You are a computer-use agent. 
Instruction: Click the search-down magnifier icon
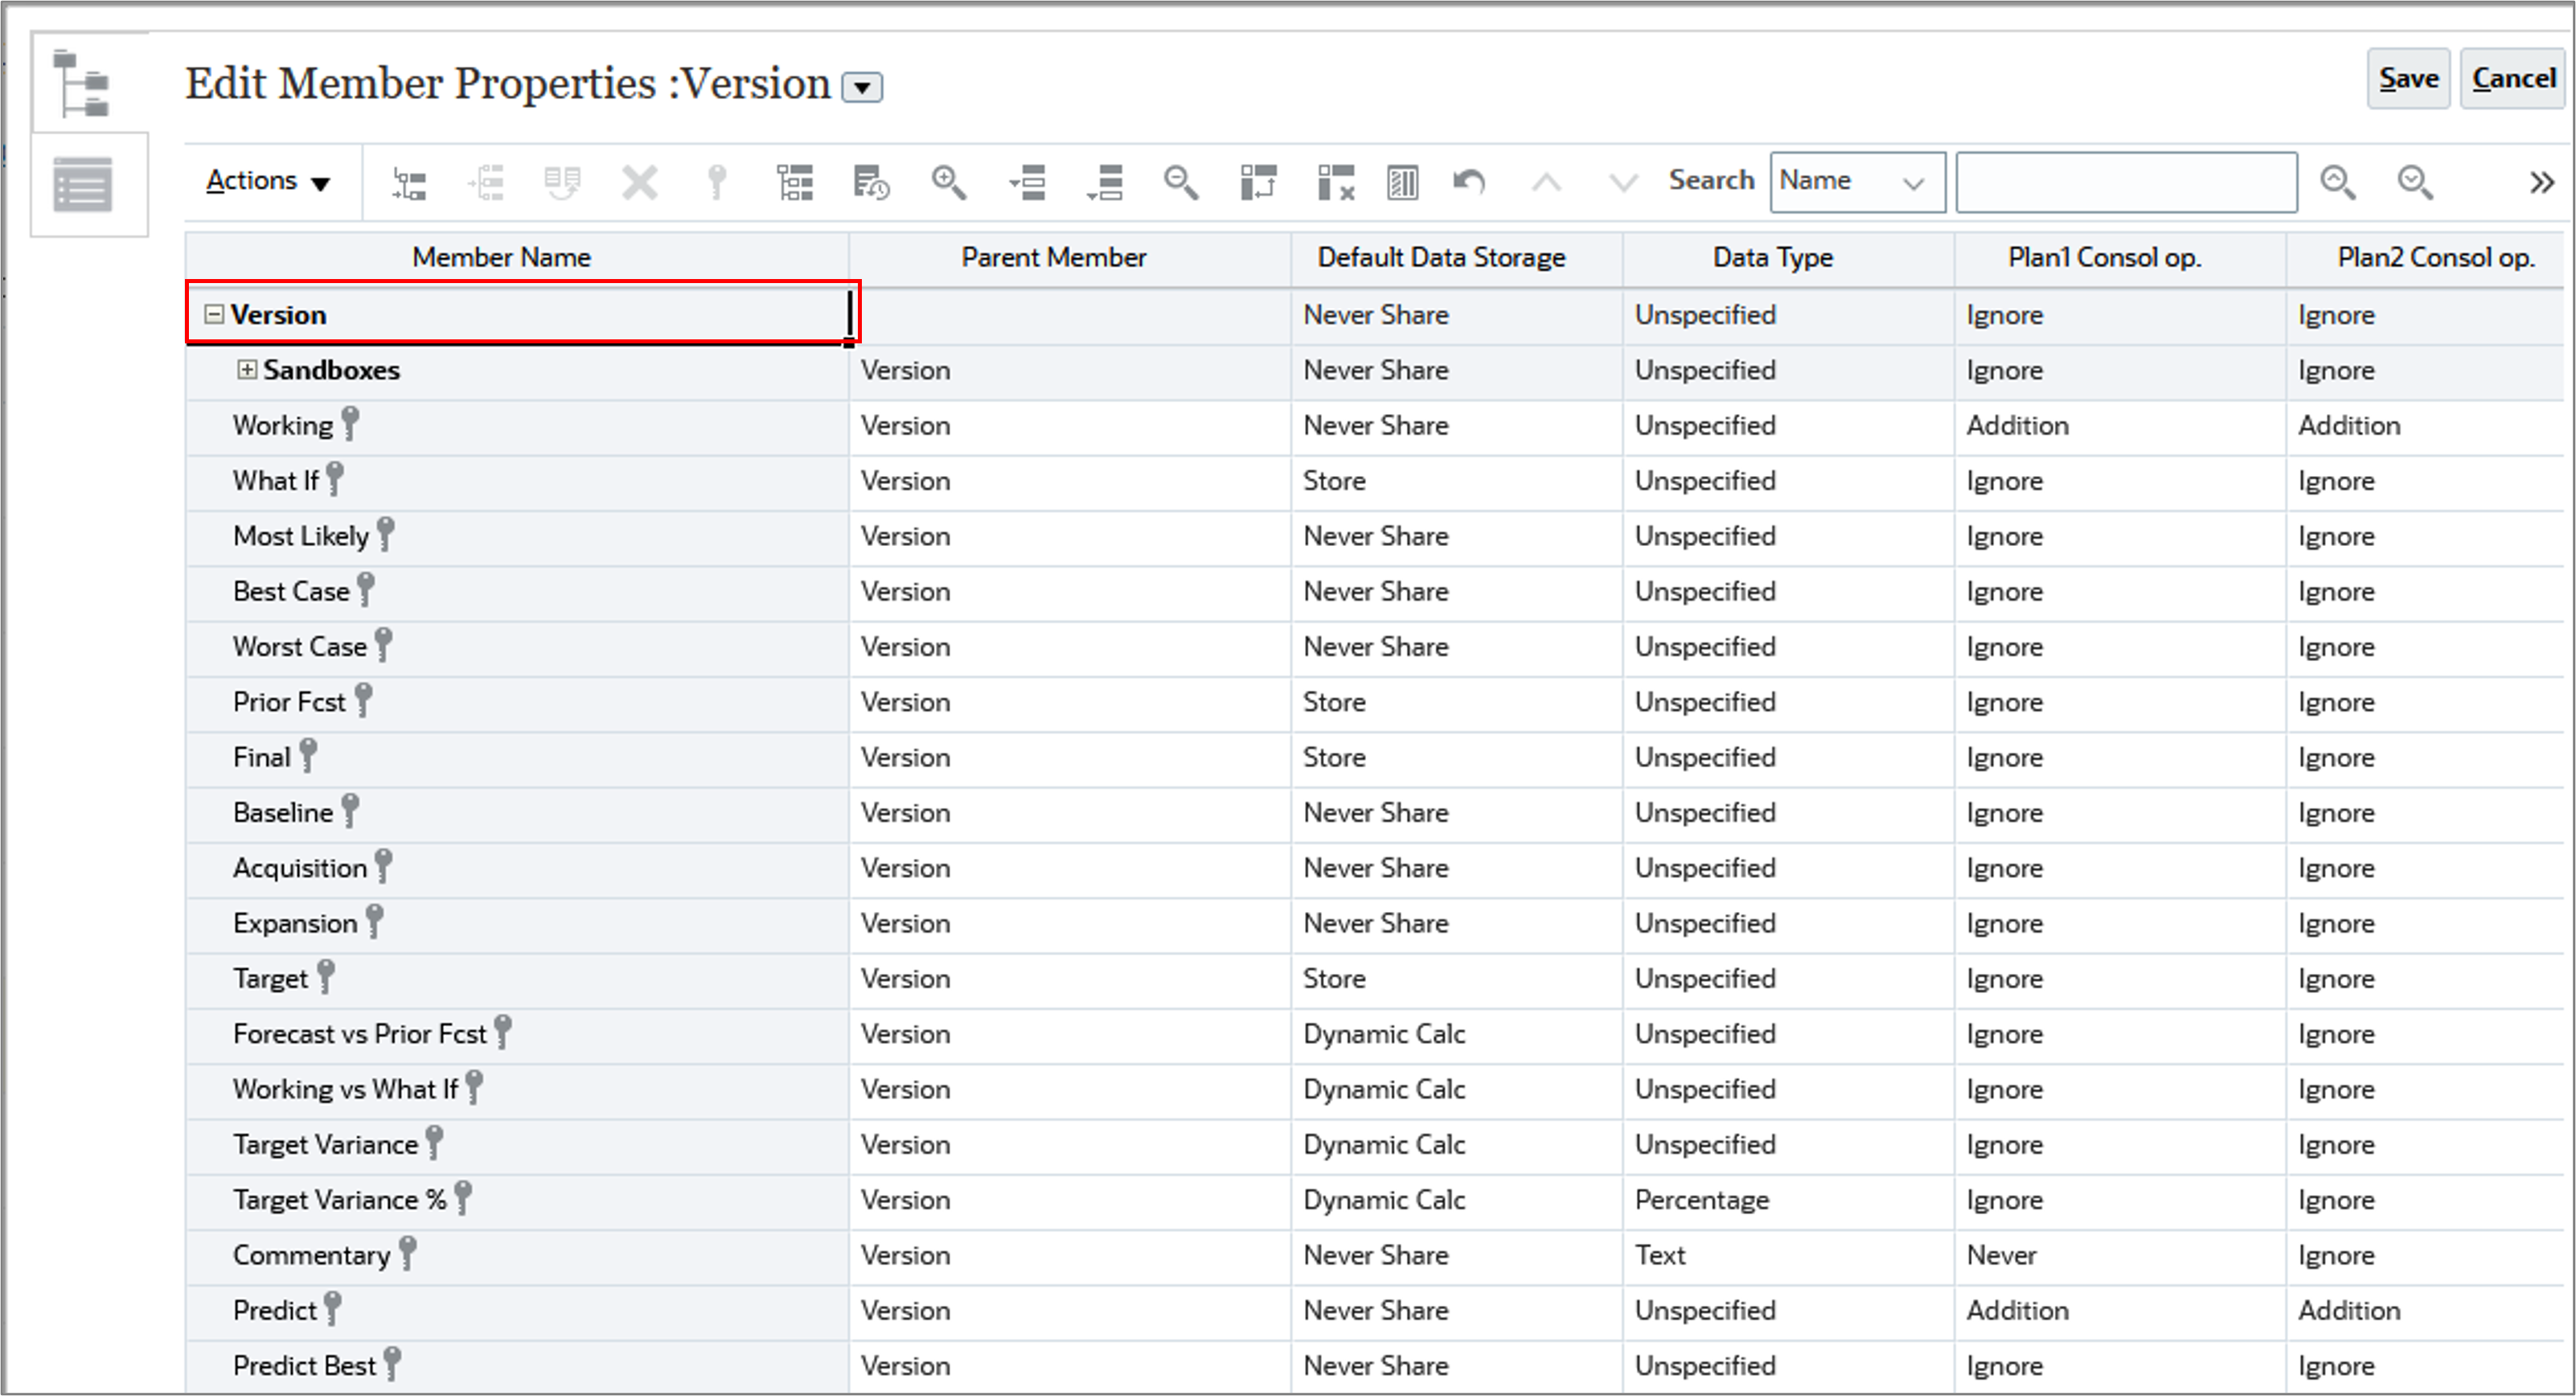click(2415, 182)
